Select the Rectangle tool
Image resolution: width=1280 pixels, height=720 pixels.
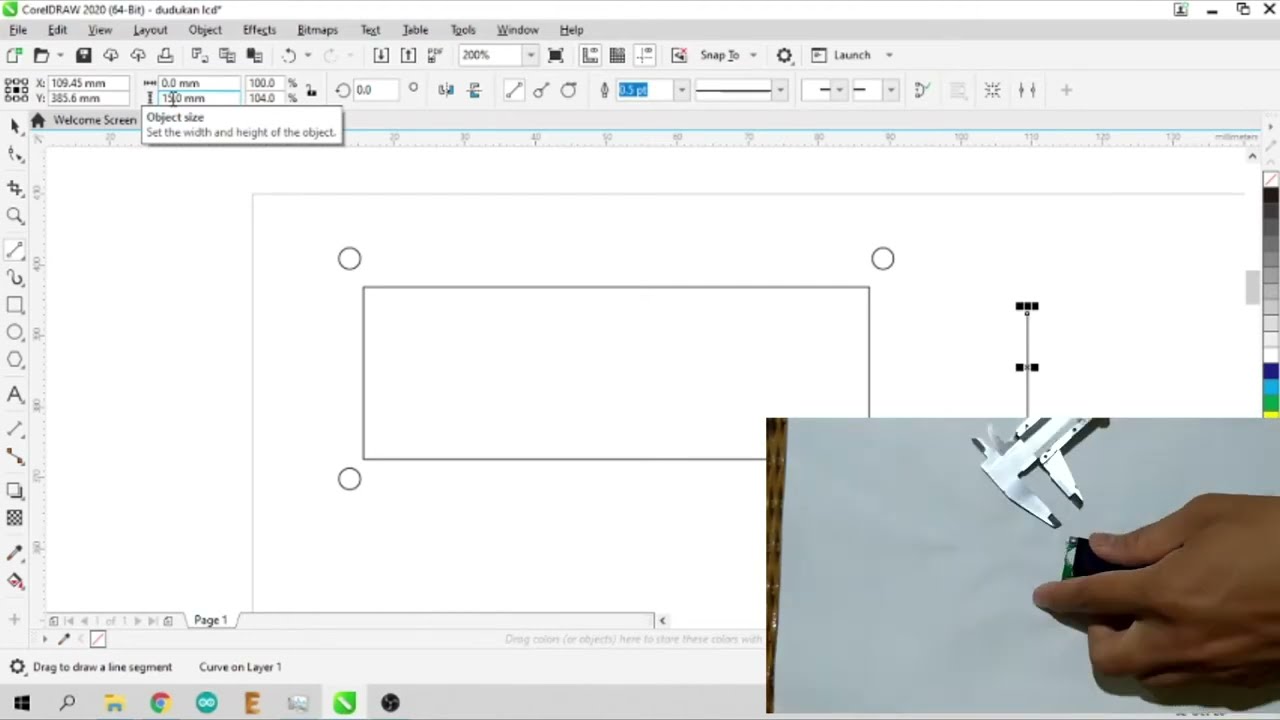pos(15,305)
